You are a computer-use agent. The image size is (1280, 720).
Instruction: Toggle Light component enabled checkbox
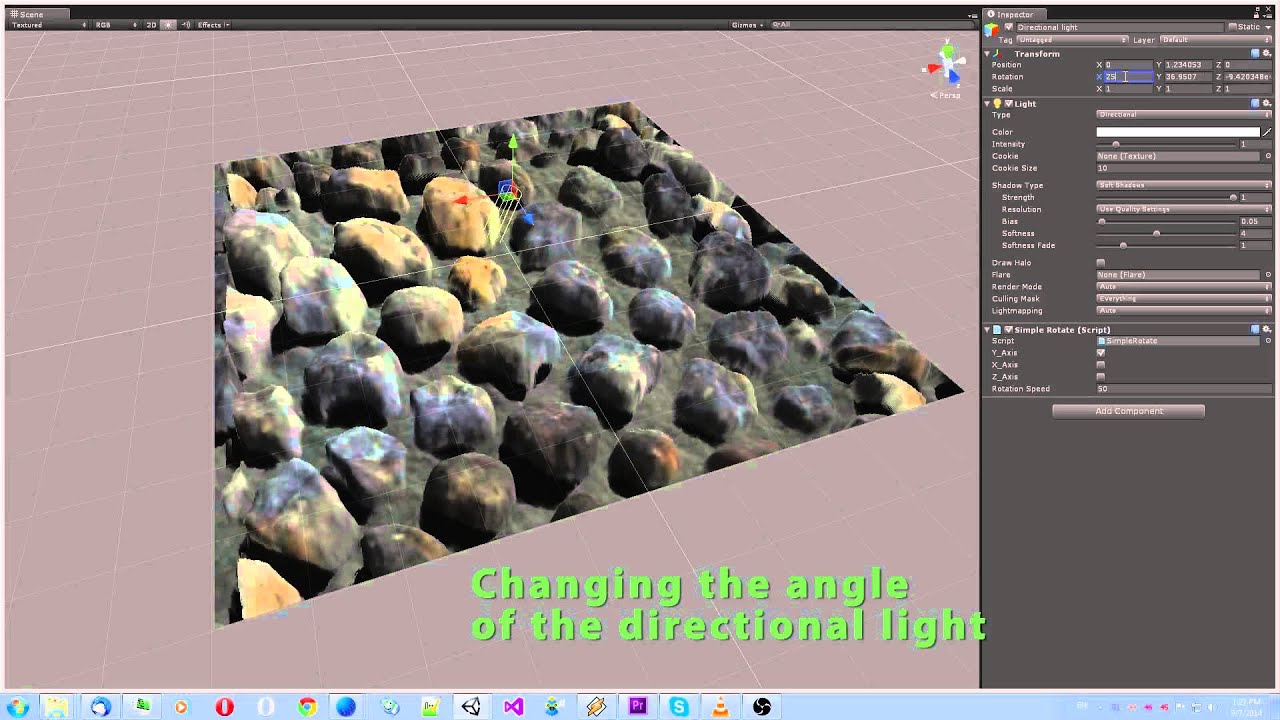click(x=1009, y=103)
